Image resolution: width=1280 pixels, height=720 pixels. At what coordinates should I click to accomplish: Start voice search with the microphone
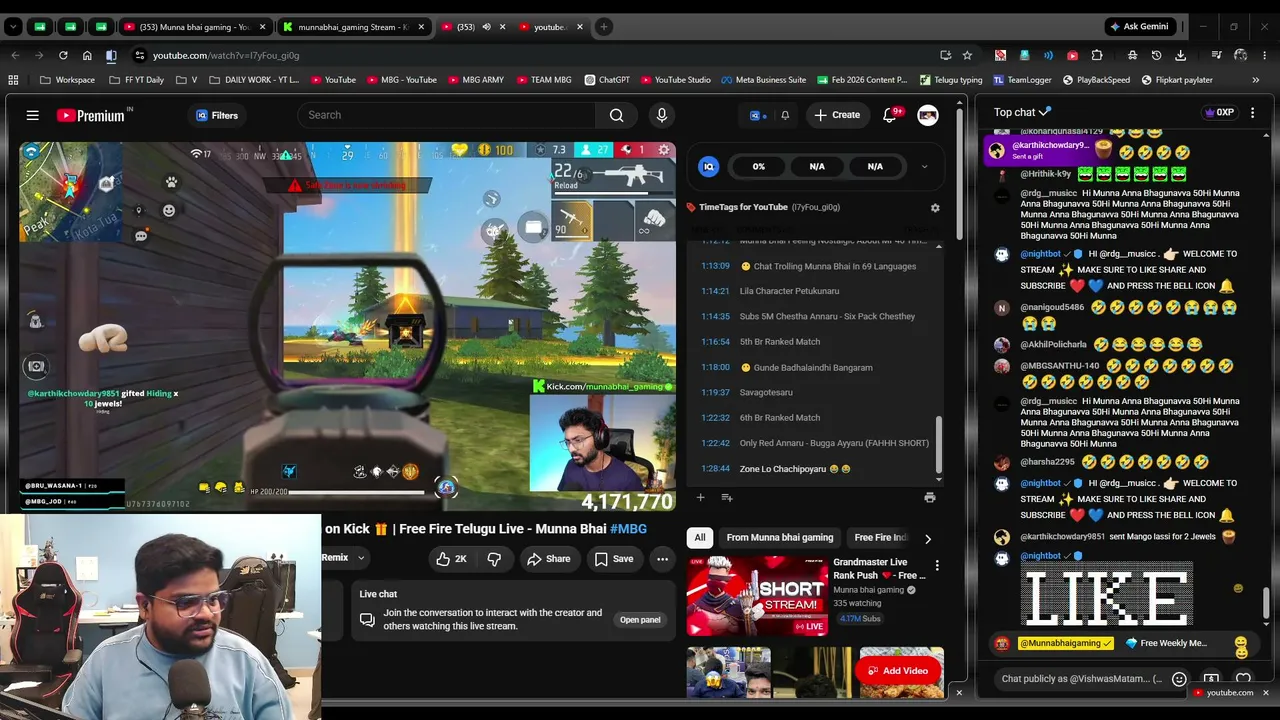pyautogui.click(x=661, y=115)
